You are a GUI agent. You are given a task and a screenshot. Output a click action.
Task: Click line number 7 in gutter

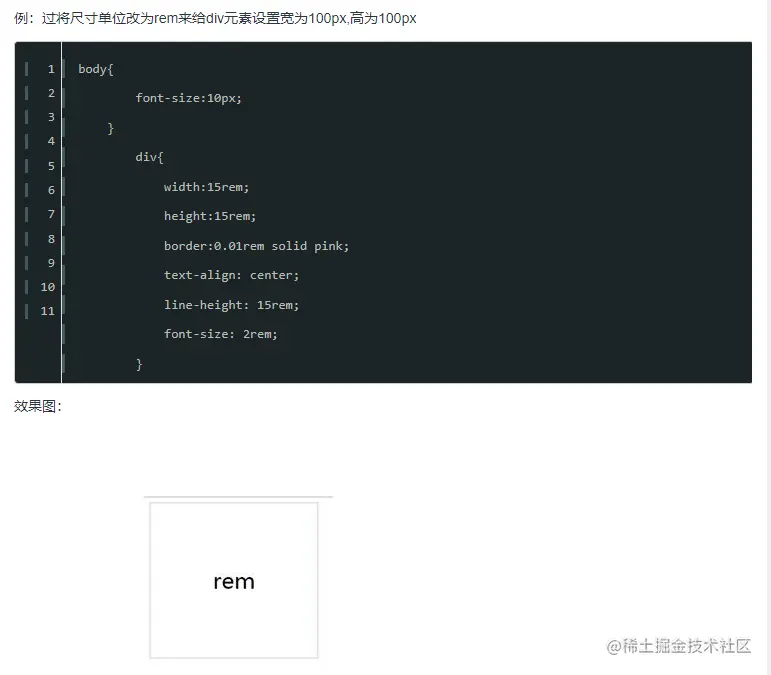point(51,214)
